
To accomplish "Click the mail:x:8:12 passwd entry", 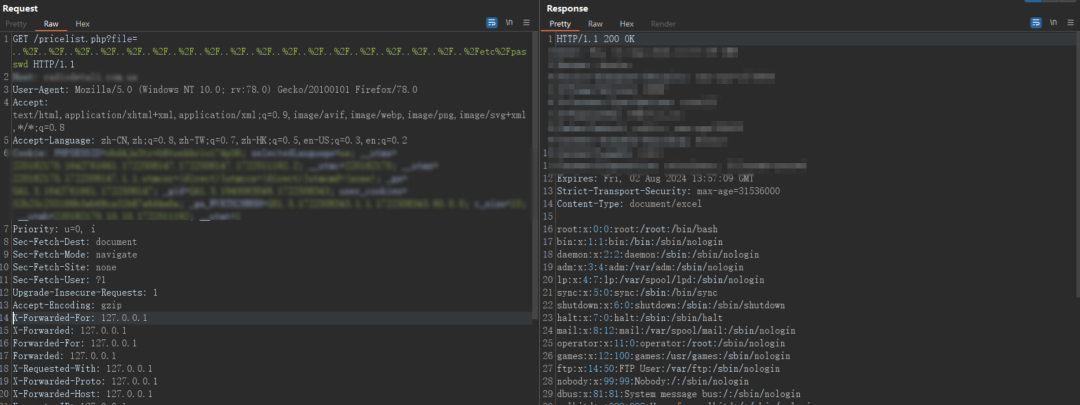I will click(x=675, y=331).
